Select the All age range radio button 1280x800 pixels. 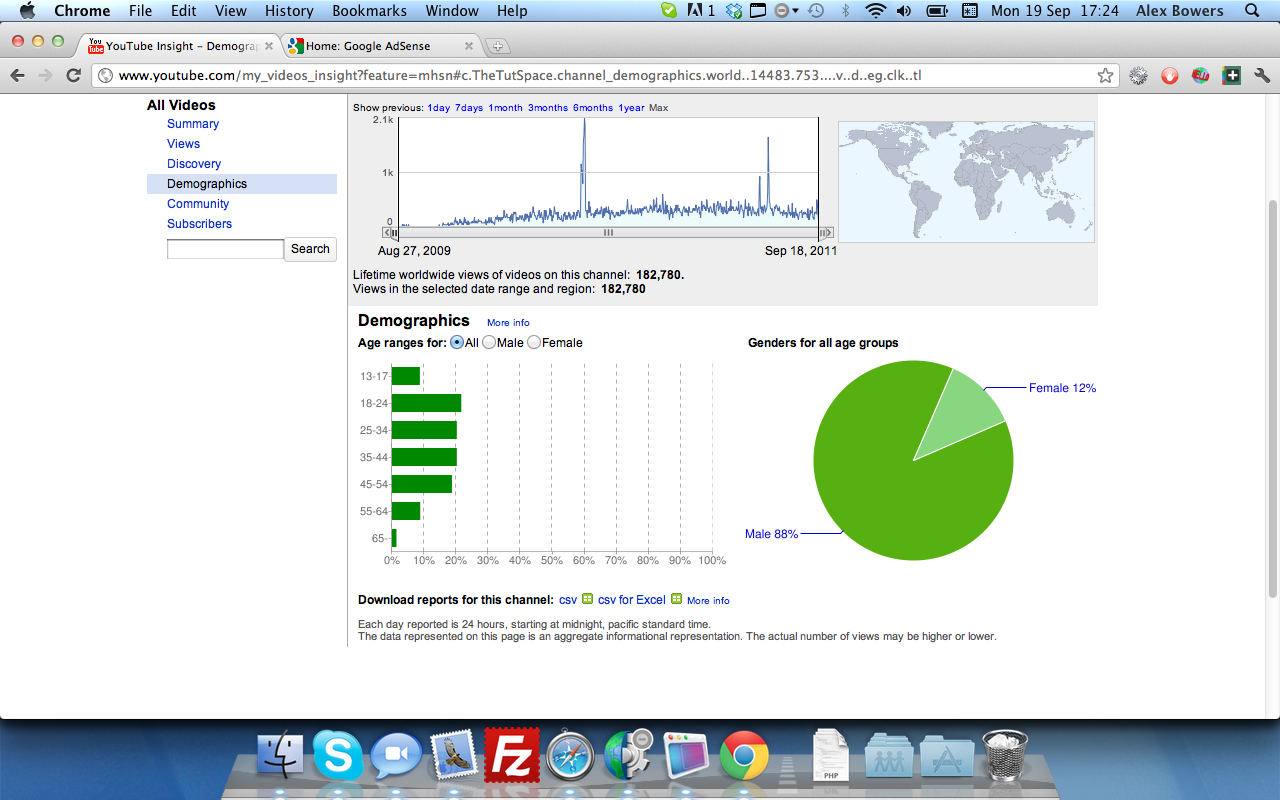coord(457,343)
